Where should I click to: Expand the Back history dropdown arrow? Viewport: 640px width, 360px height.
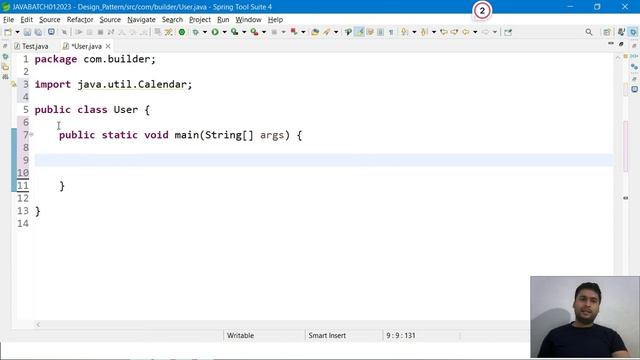click(x=475, y=32)
